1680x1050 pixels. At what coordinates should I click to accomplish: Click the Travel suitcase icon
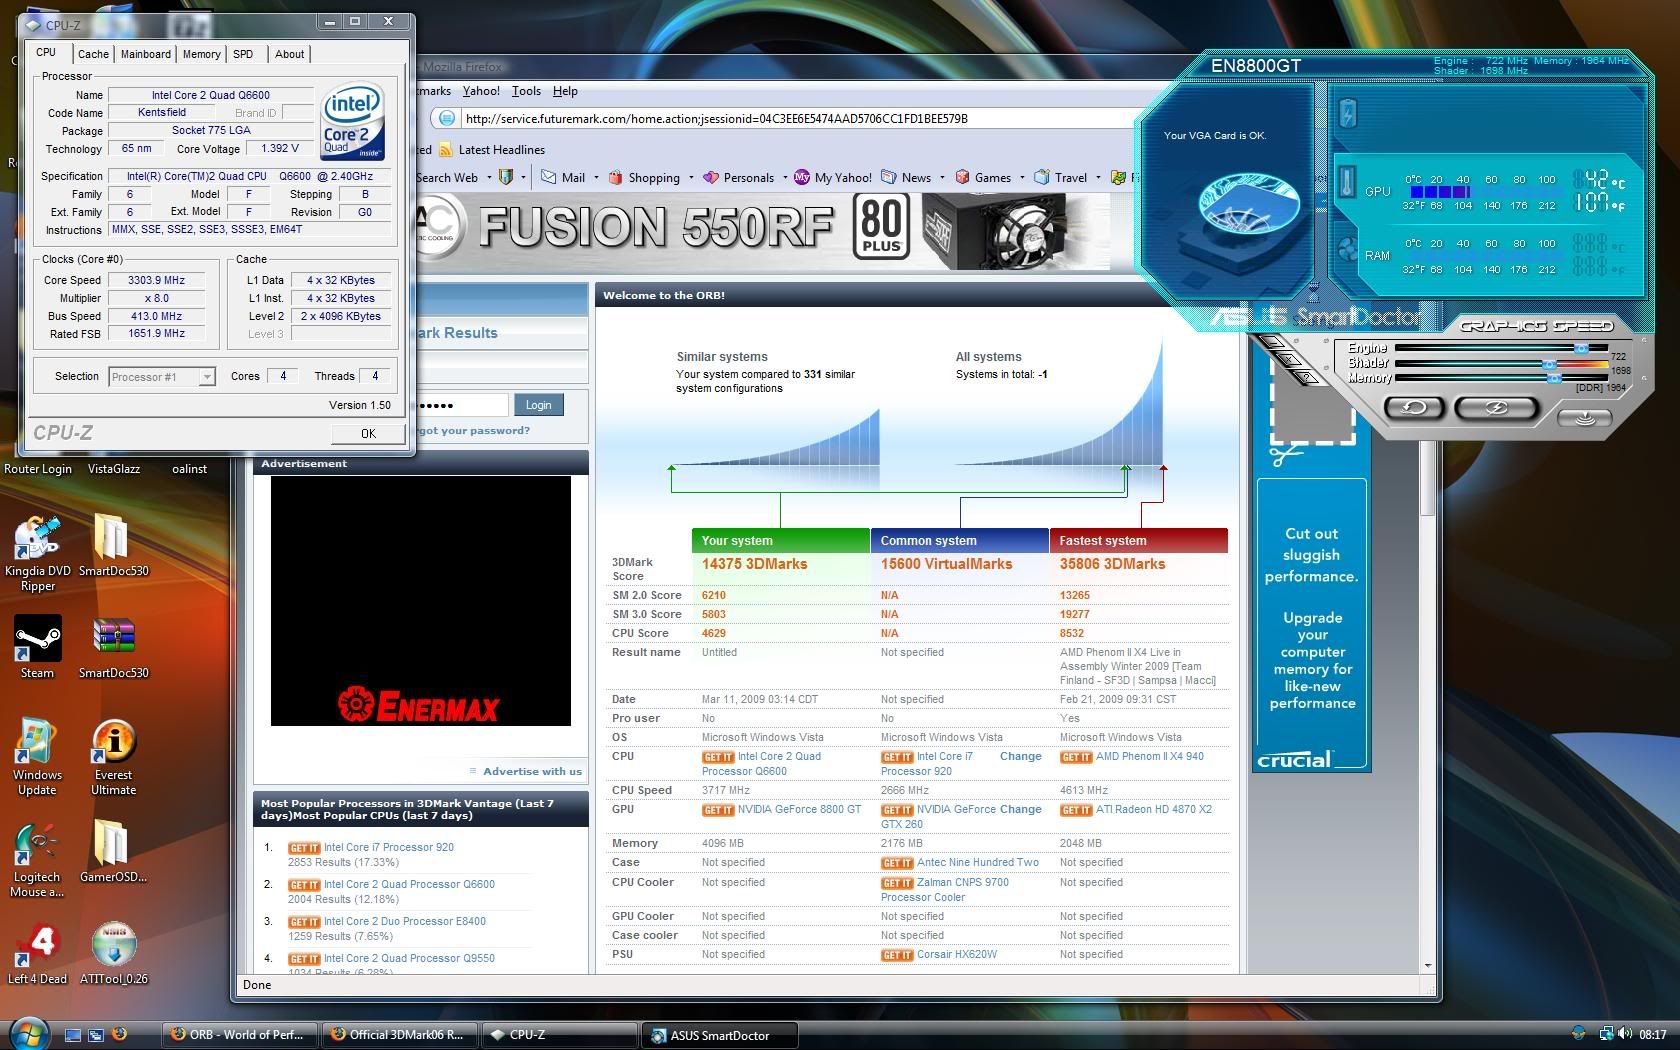click(1041, 177)
